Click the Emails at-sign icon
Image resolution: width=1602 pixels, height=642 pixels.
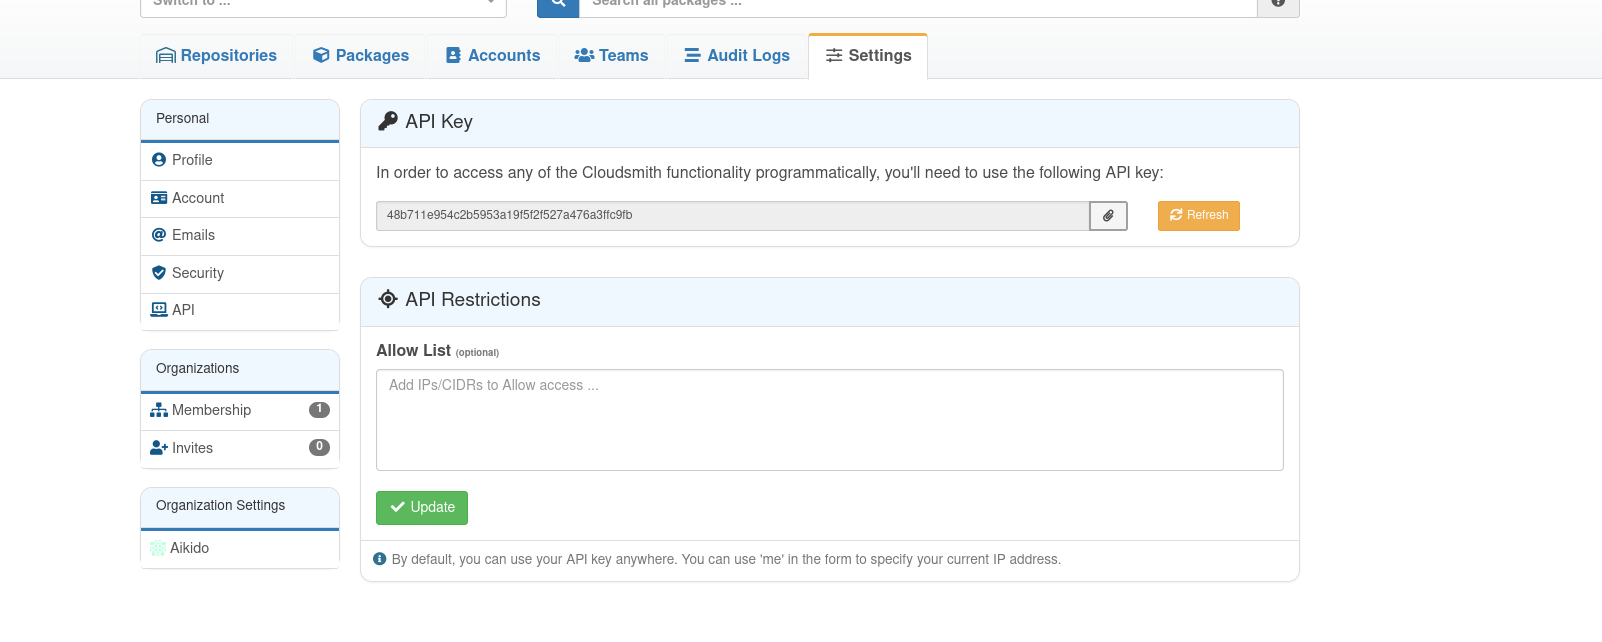point(159,235)
